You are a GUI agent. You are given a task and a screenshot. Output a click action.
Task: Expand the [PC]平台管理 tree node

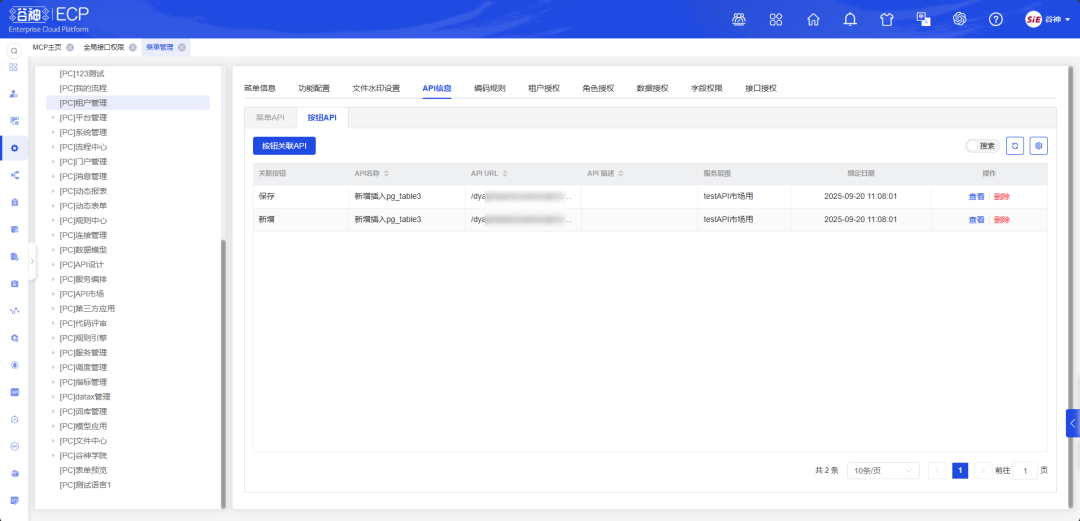coord(53,117)
